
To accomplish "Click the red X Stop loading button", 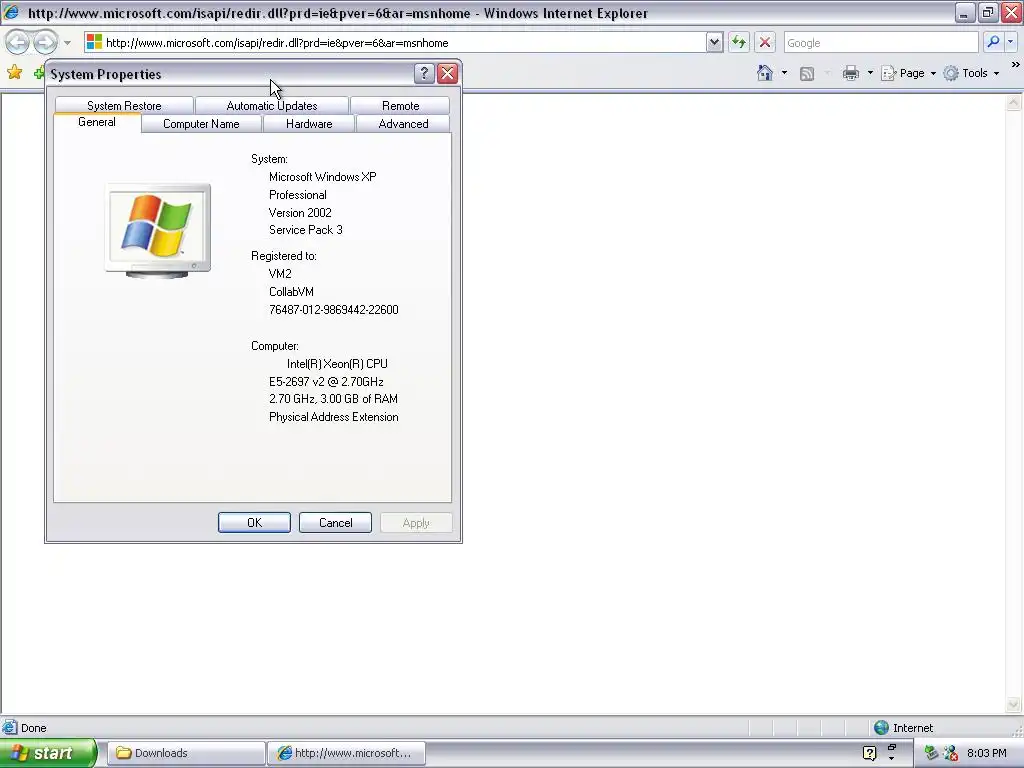I will (765, 42).
